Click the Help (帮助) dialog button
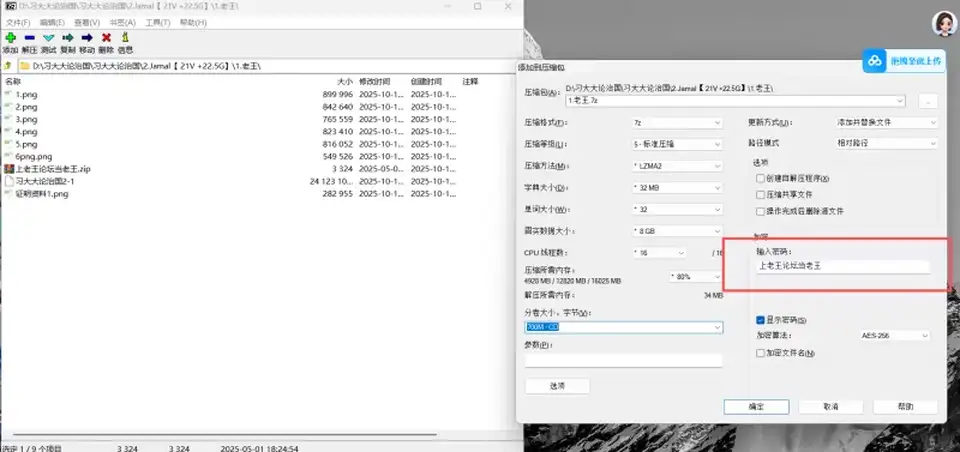This screenshot has height=452, width=960. pos(905,407)
